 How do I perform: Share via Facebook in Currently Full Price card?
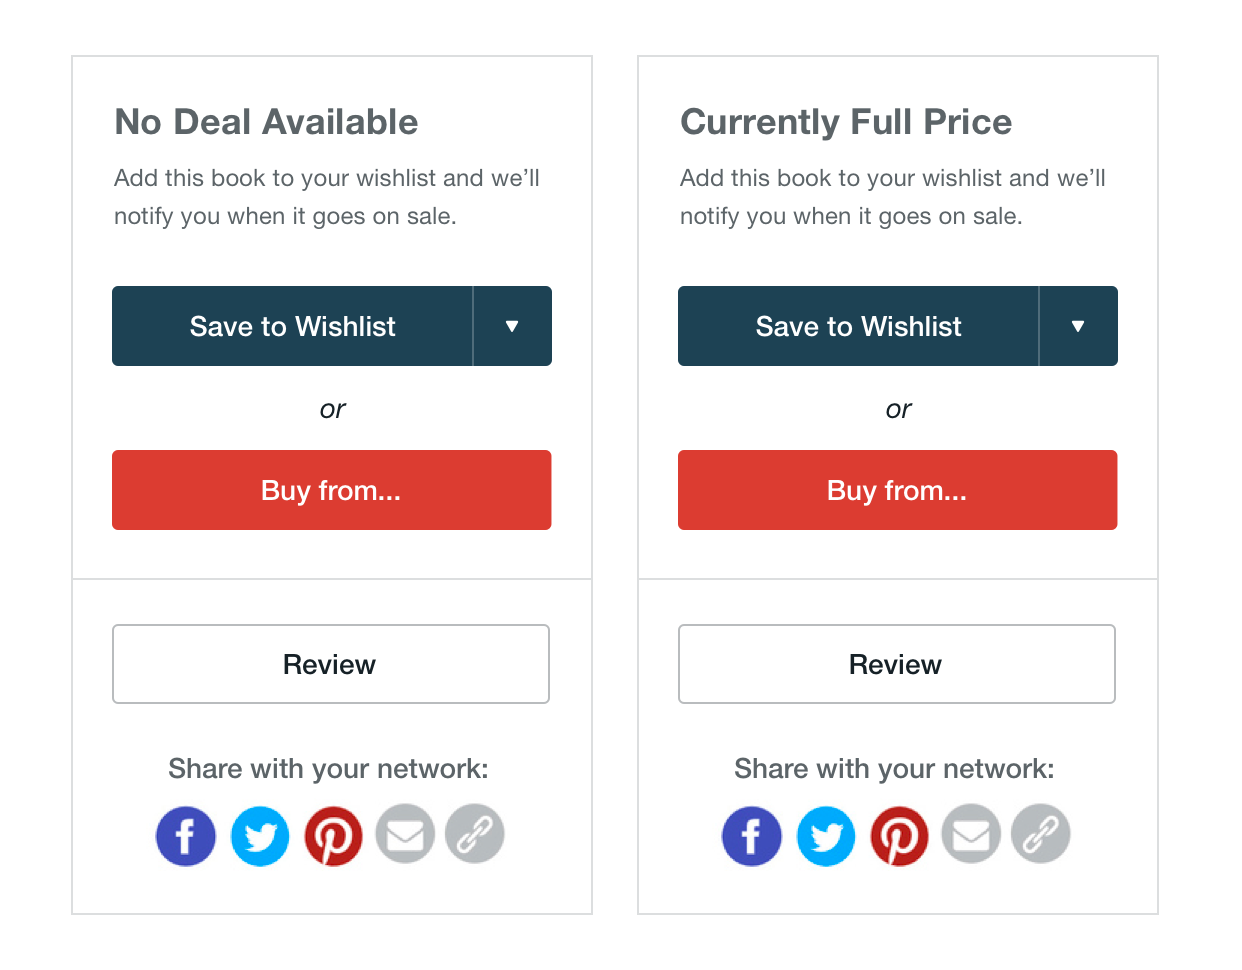[752, 836]
